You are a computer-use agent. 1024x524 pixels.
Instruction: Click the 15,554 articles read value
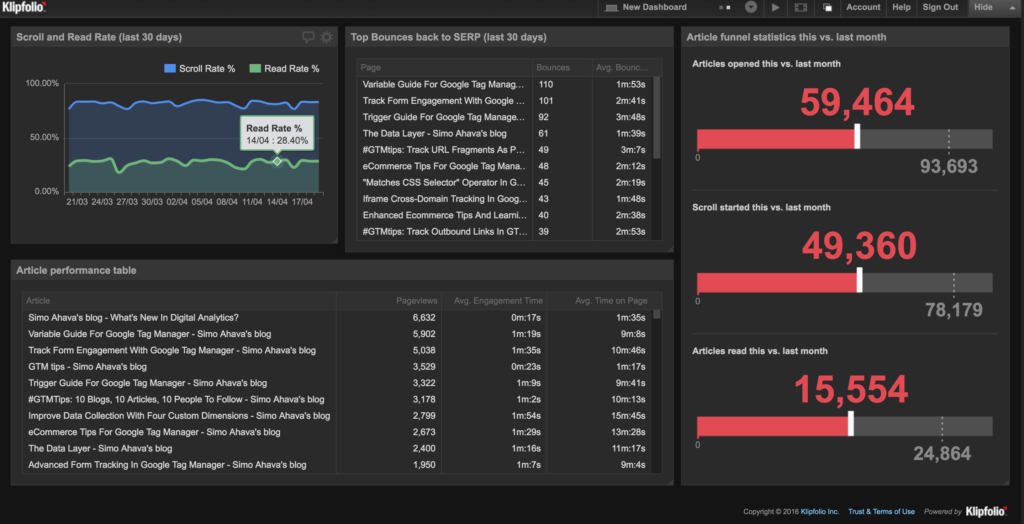[x=851, y=389]
